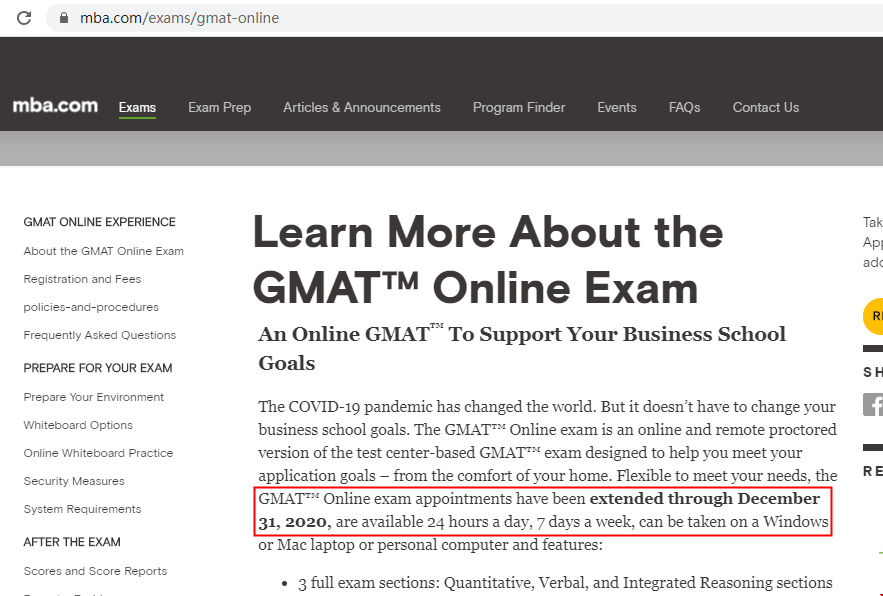Go to Whiteboard Options
Image resolution: width=883 pixels, height=596 pixels.
pyautogui.click(x=78, y=425)
